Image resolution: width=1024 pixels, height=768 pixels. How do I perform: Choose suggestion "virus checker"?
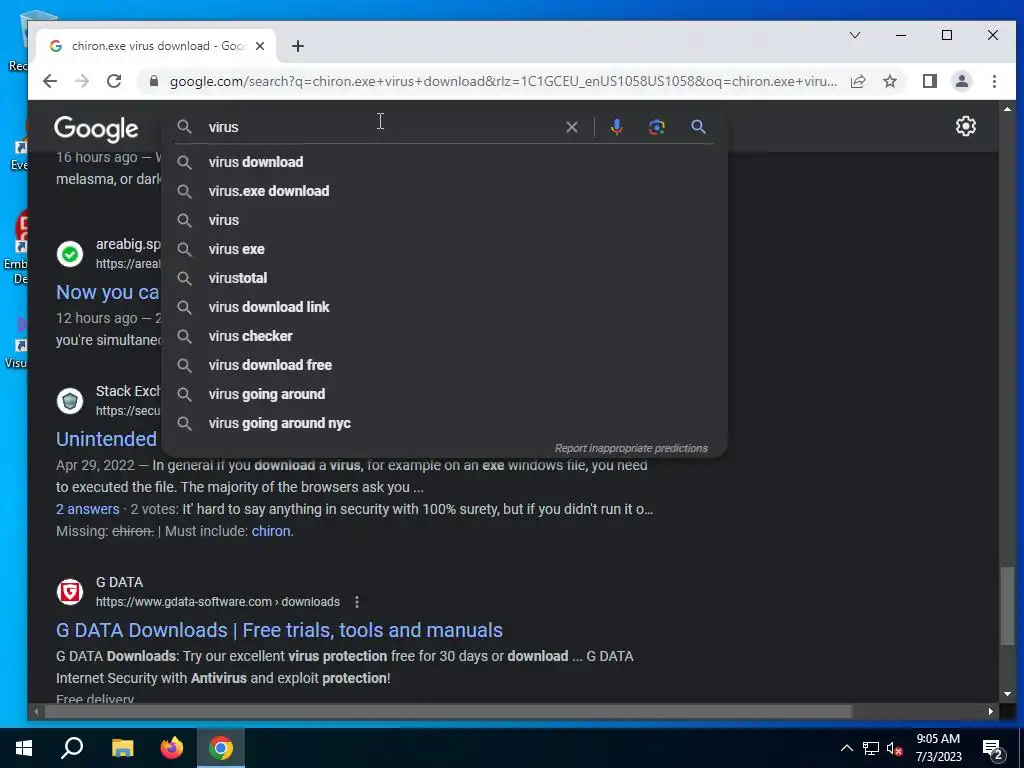point(444,336)
